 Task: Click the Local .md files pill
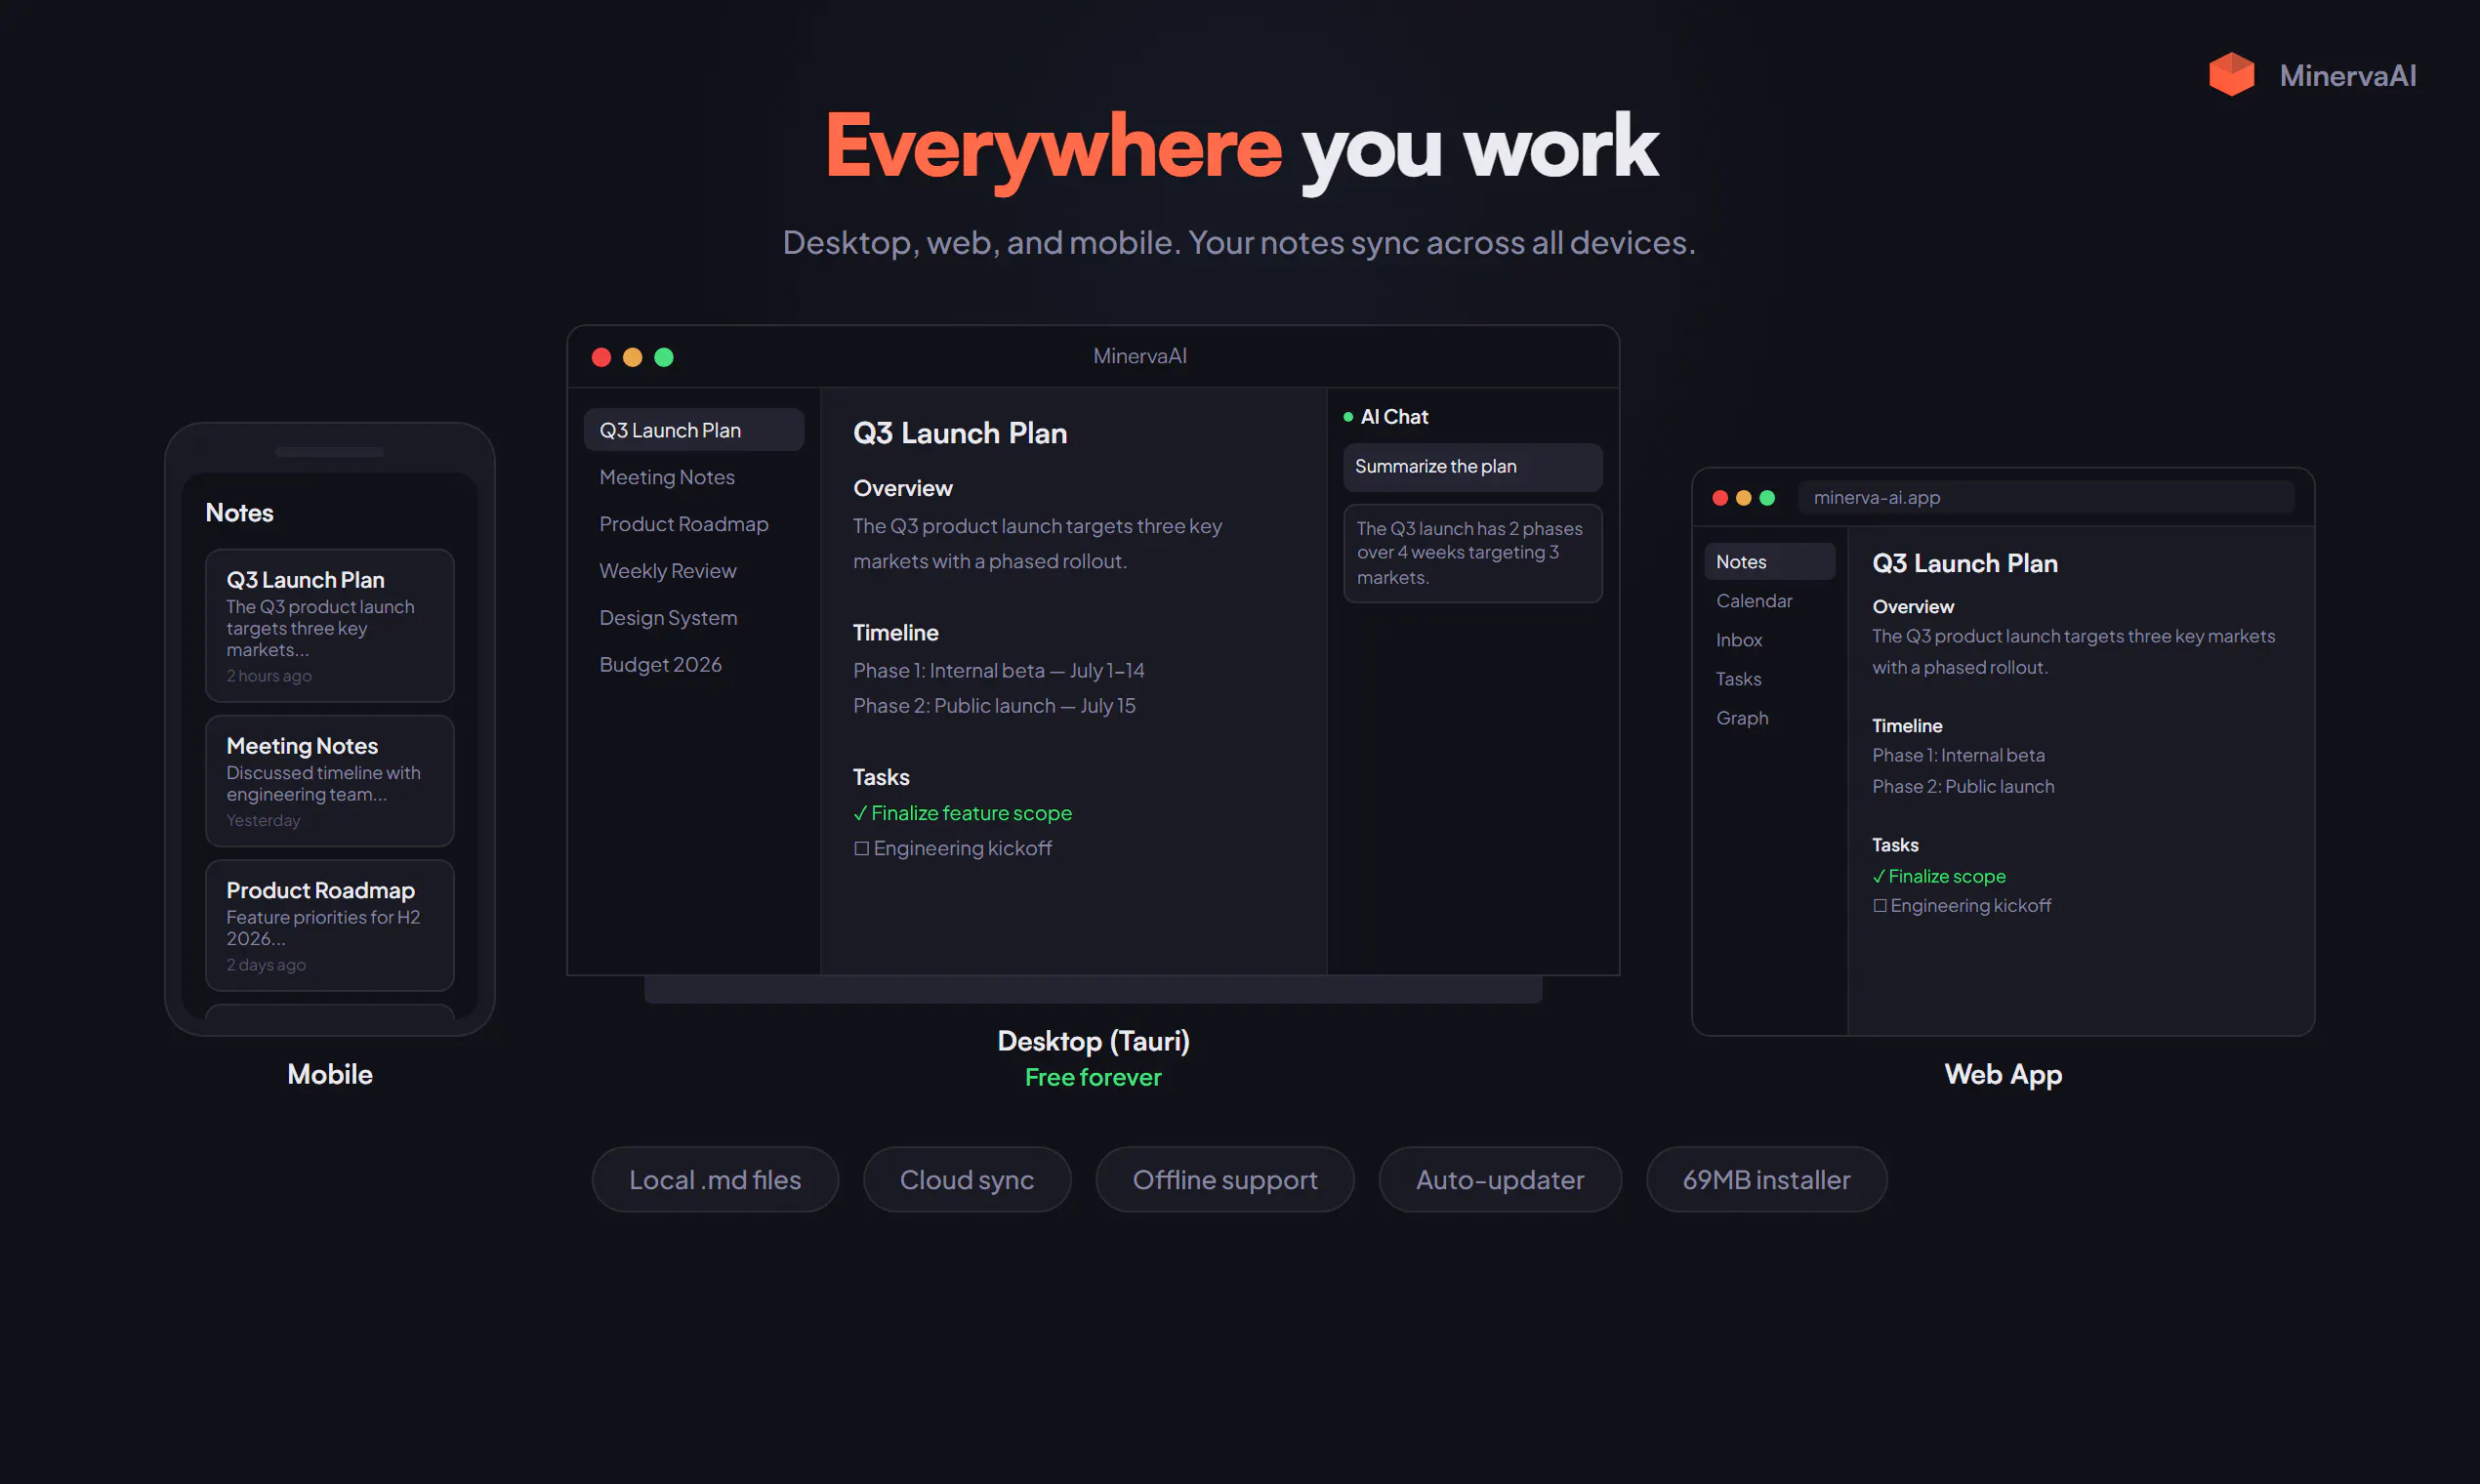[715, 1180]
